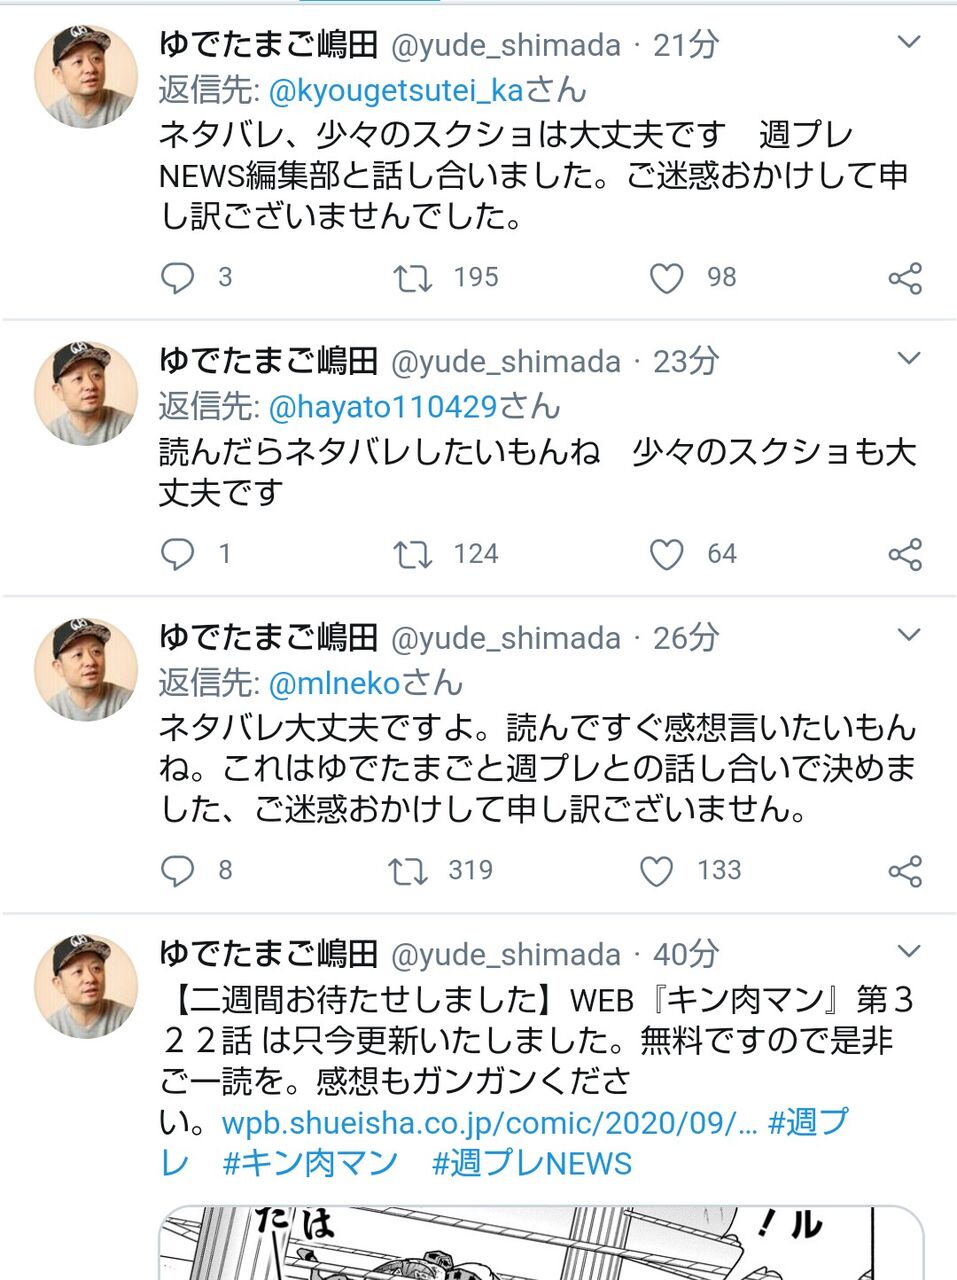Expand options for the 23分 tweet

click(x=908, y=358)
